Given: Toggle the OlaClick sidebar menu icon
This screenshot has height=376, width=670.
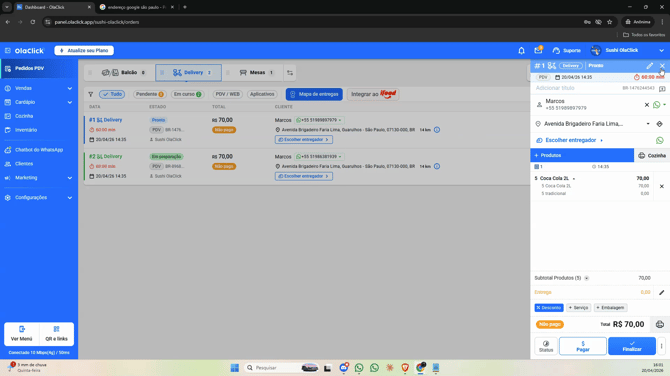Looking at the screenshot, I should tap(7, 50).
